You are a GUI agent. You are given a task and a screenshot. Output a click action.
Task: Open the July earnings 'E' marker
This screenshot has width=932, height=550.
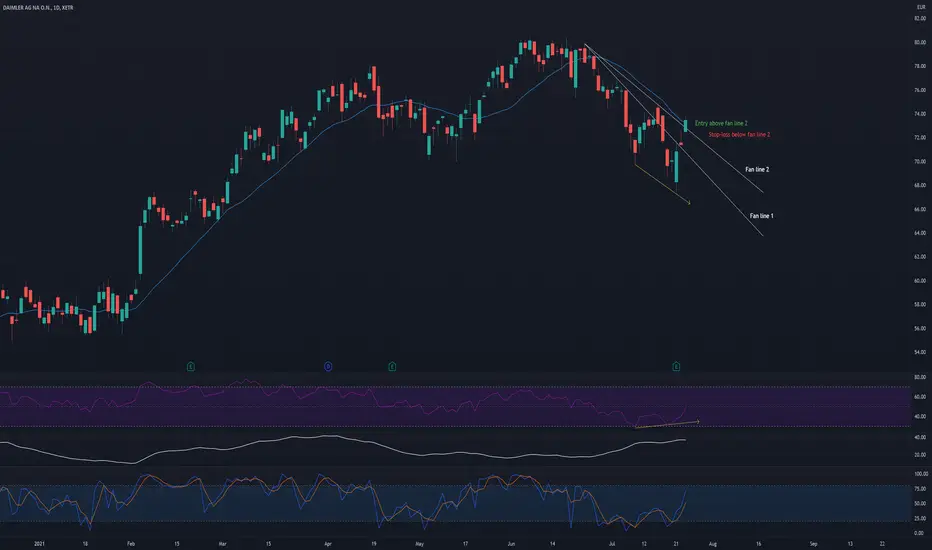point(676,366)
